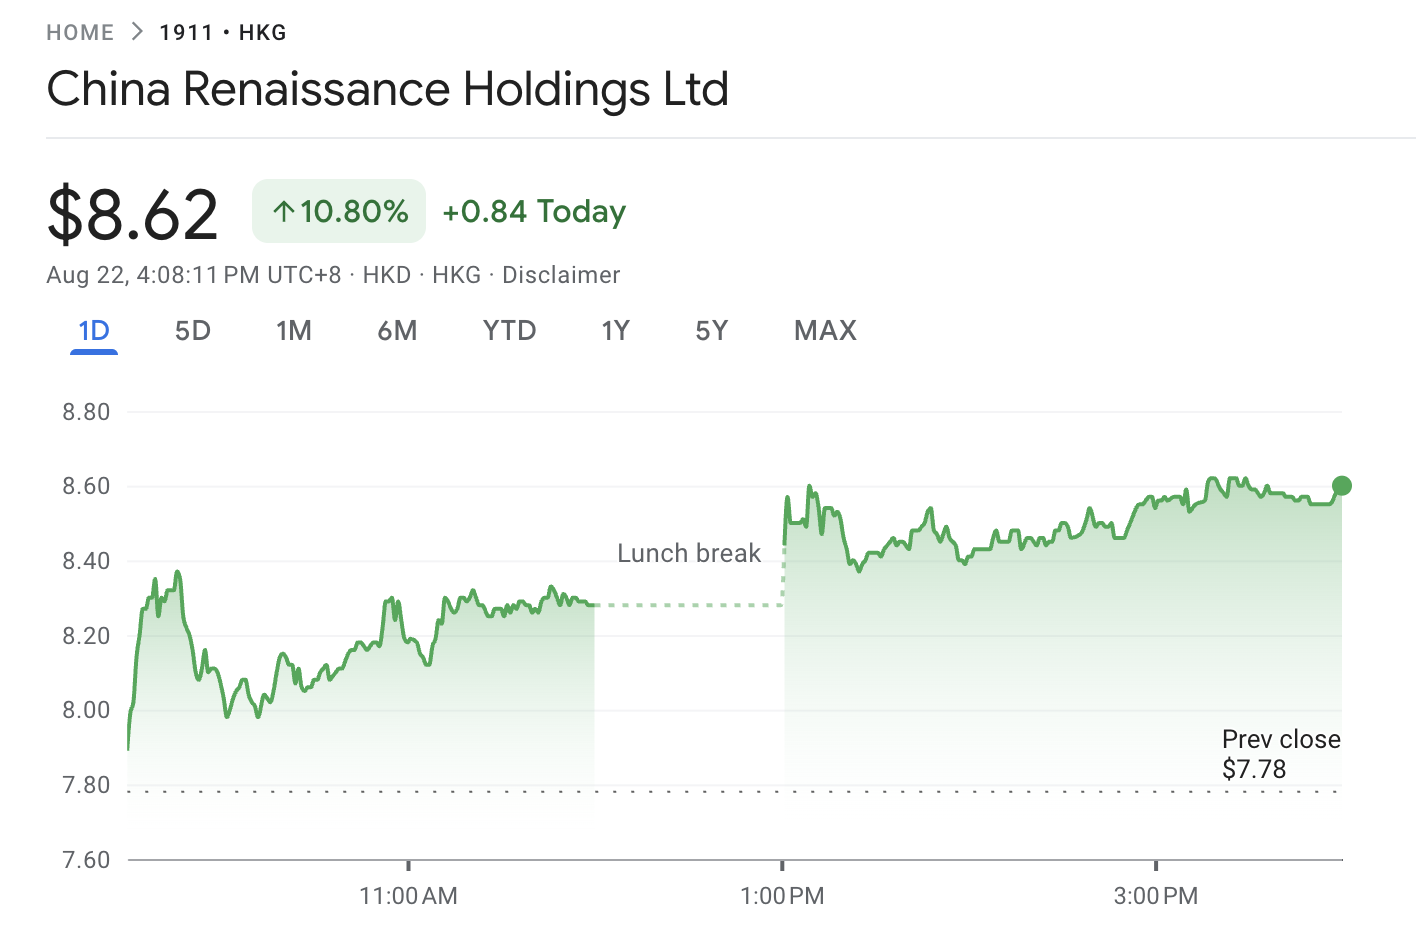Click the Lunch break annotation on the chart
Screen dimensions: 1416x941
(690, 552)
